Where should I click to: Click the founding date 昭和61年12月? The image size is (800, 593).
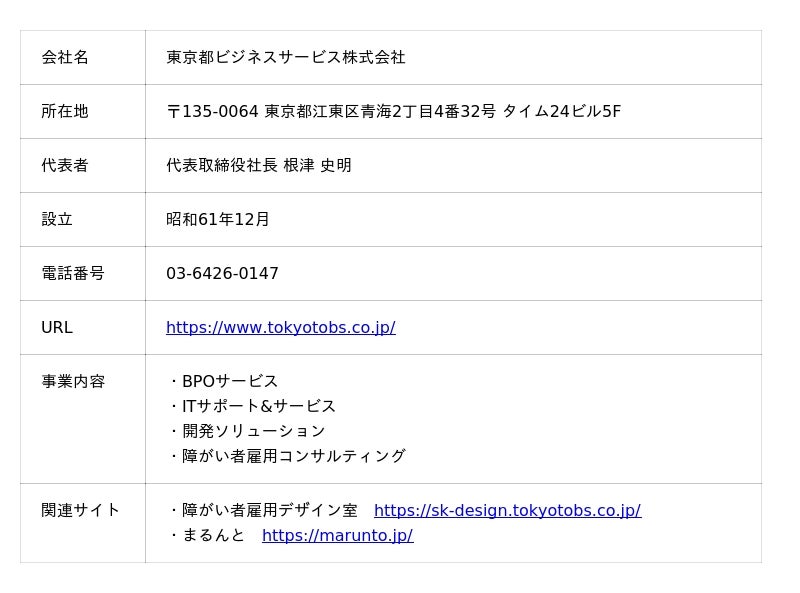[218, 220]
